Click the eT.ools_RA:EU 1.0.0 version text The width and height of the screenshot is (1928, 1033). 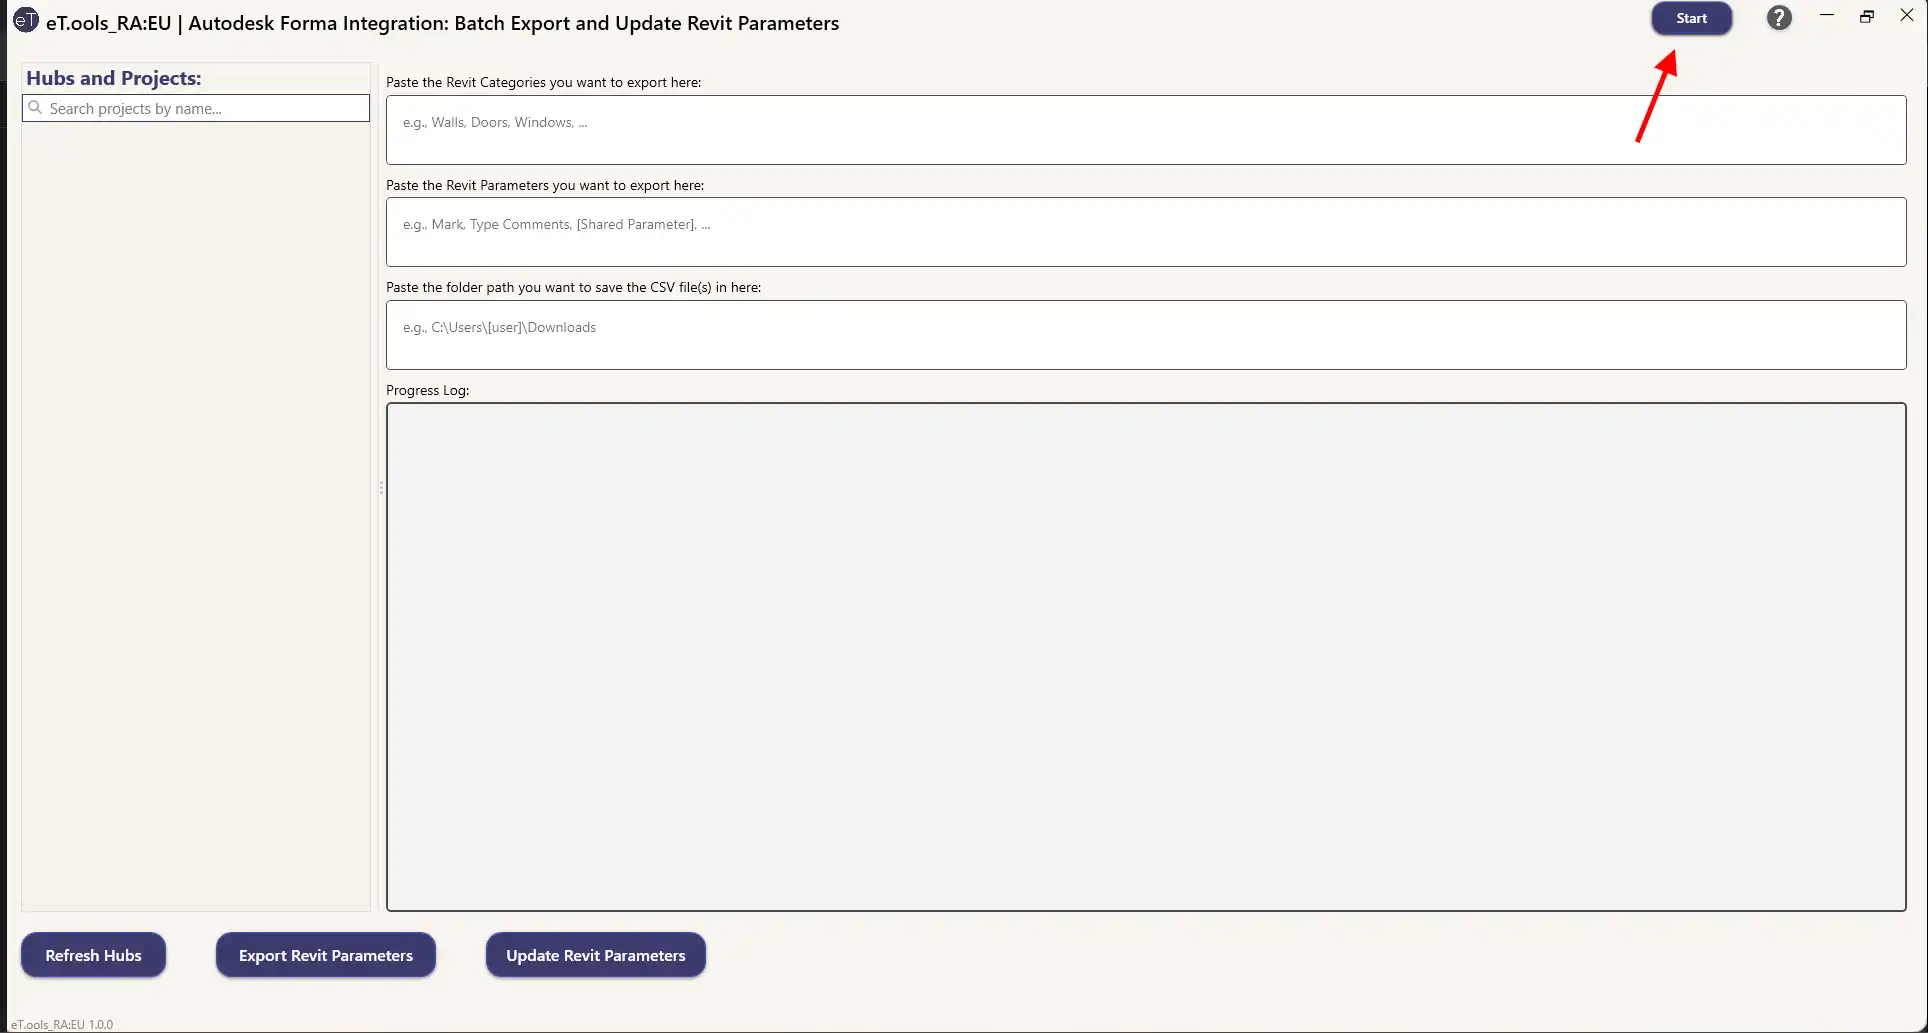tap(62, 1024)
